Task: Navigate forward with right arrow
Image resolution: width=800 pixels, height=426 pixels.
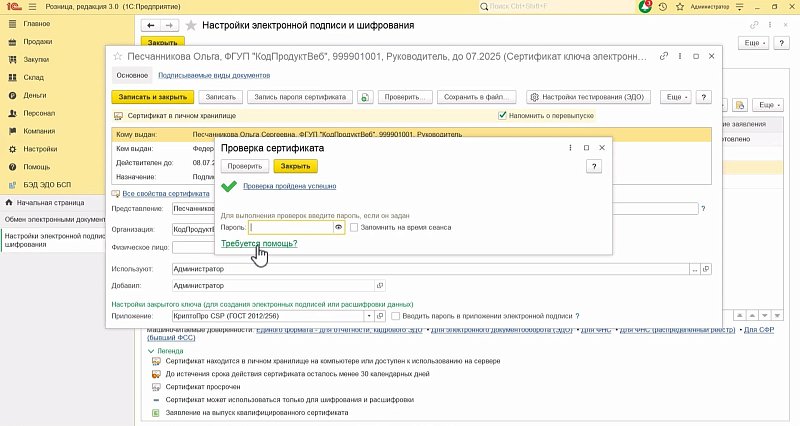Action: pyautogui.click(x=169, y=25)
